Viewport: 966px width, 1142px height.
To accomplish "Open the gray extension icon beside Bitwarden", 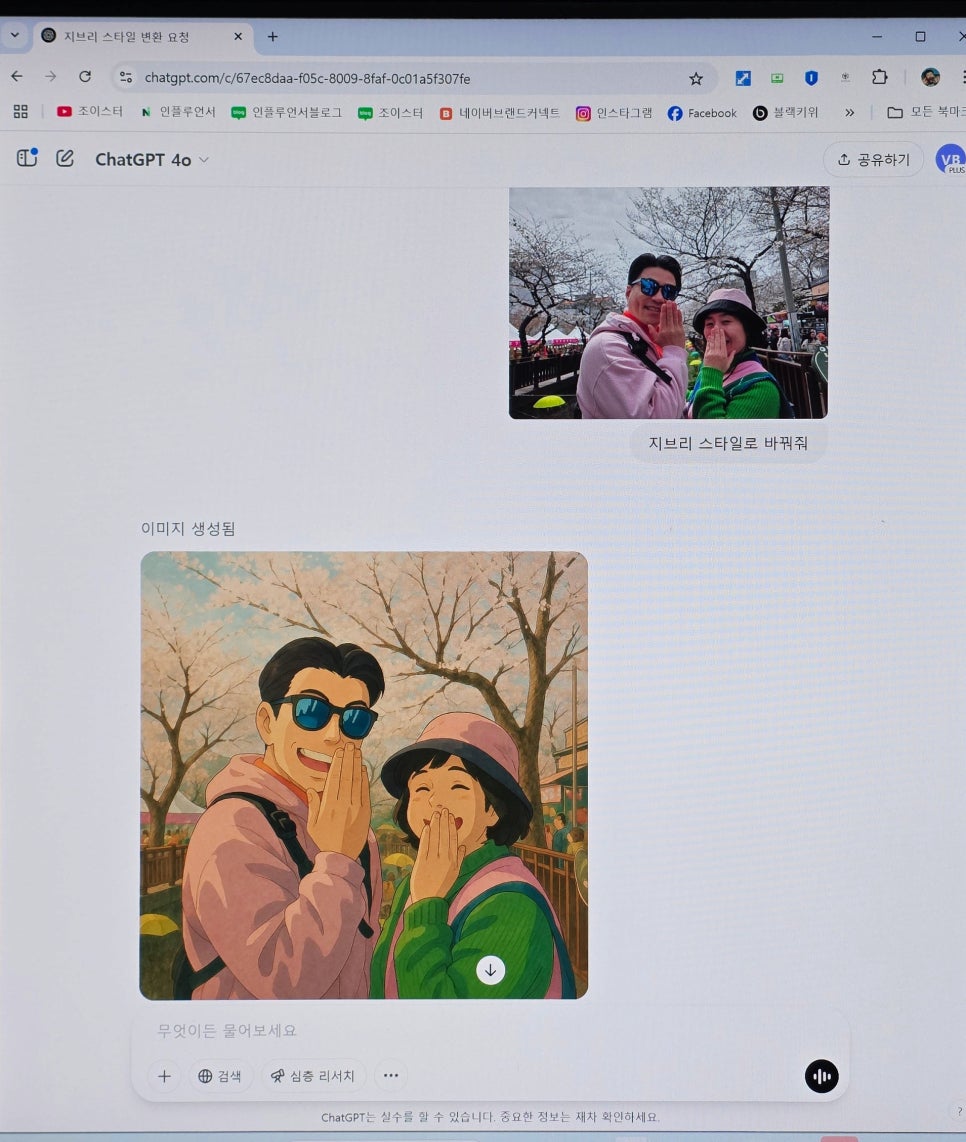I will [845, 77].
